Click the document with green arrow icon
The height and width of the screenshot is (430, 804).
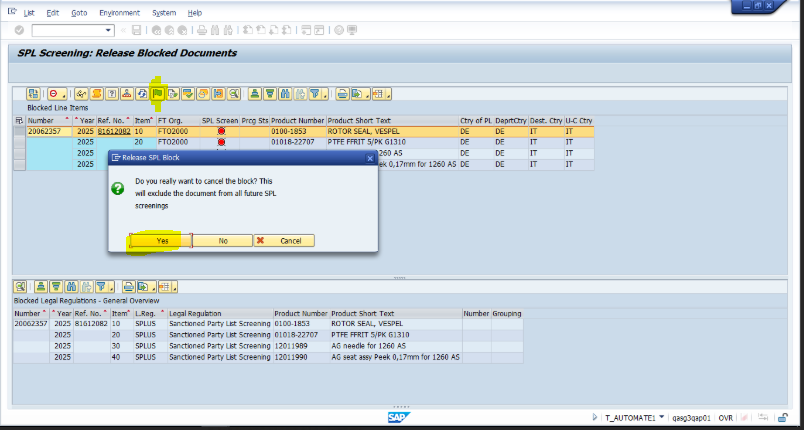173,94
